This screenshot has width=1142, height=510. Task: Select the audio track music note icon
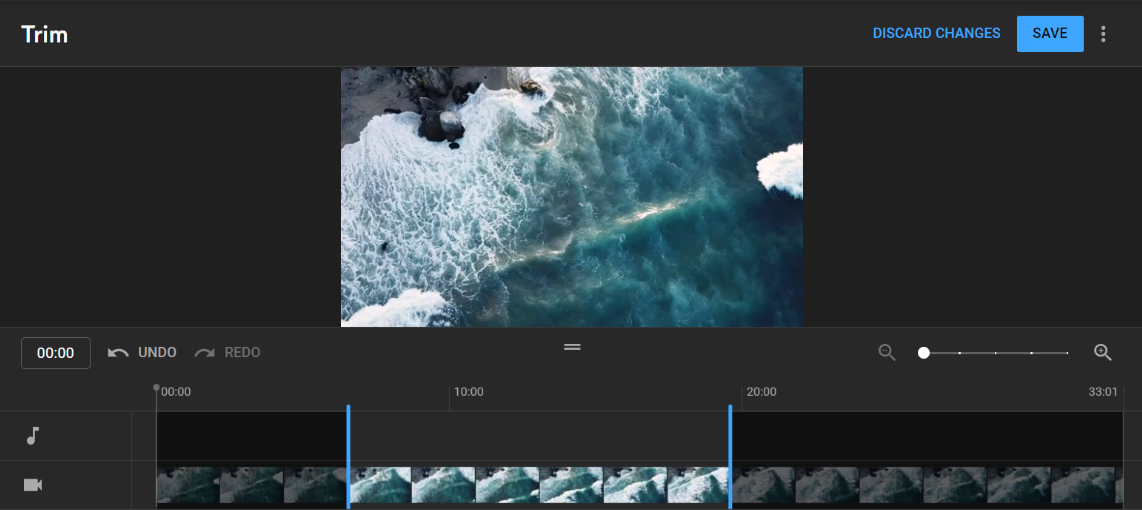32,436
